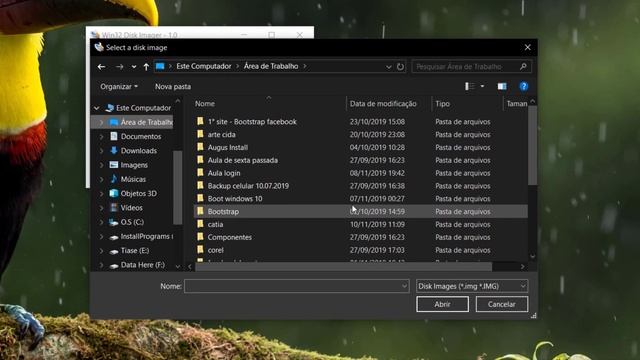Open Imagens in the sidebar
Image resolution: width=640 pixels, height=360 pixels.
click(x=134, y=165)
